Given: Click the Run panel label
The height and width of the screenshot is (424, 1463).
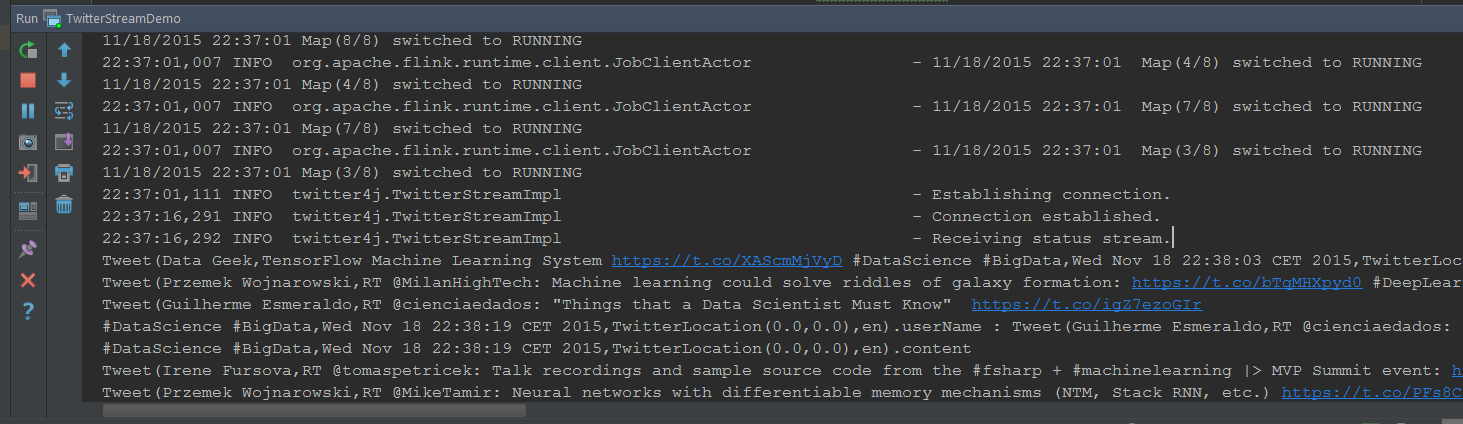Looking at the screenshot, I should [27, 19].
